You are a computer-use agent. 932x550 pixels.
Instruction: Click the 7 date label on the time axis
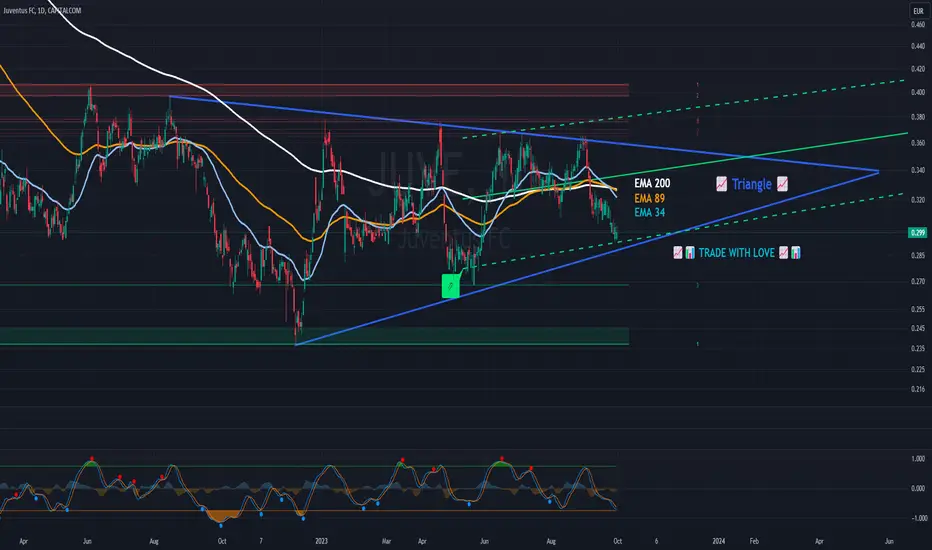(x=260, y=541)
